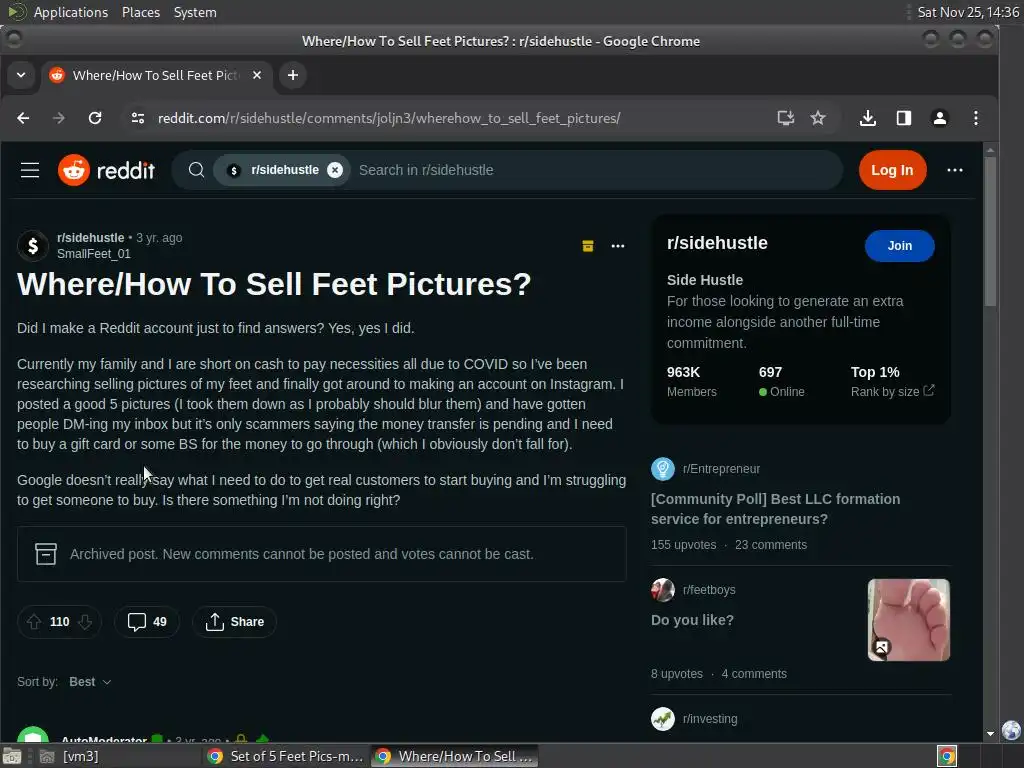The height and width of the screenshot is (768, 1024).
Task: Open the tab search dropdown arrow
Action: click(x=21, y=75)
